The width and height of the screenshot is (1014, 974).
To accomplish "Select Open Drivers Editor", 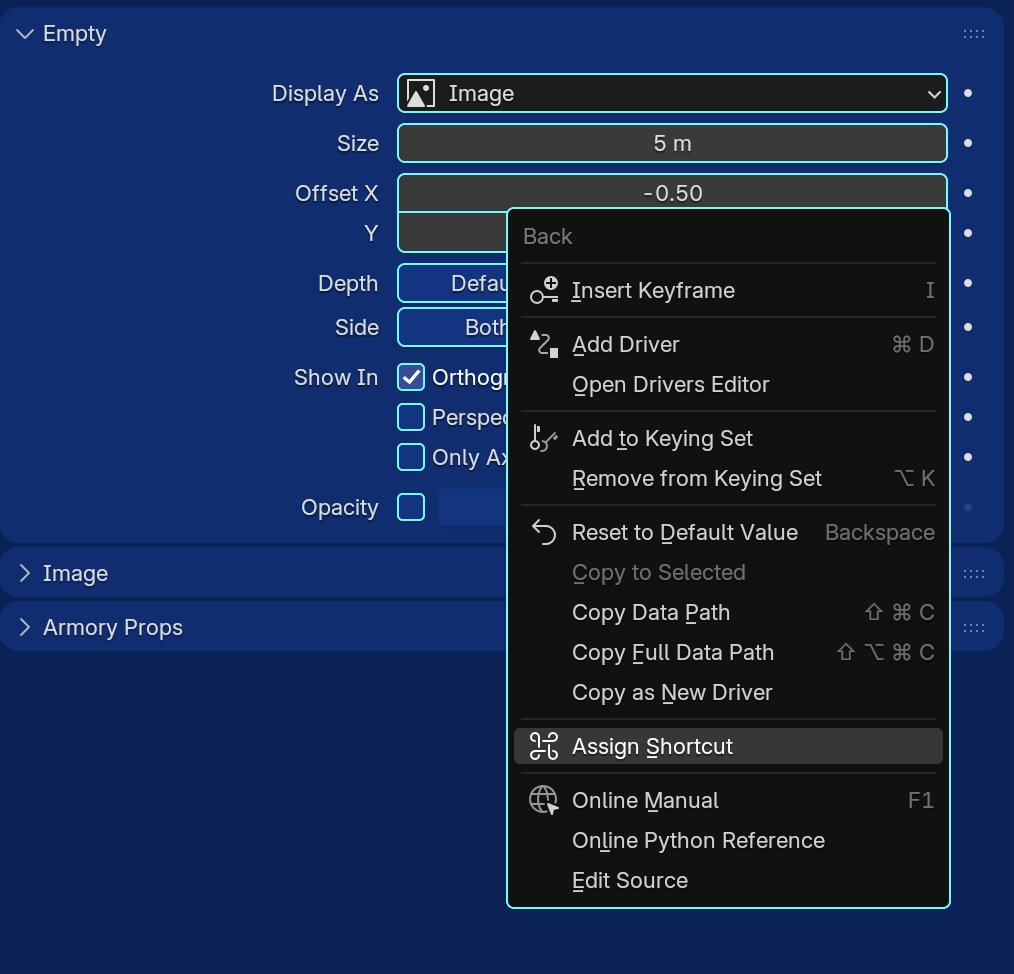I will (x=728, y=384).
